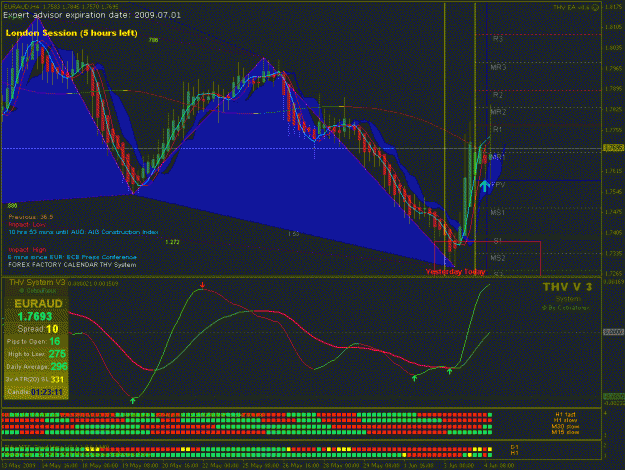Click the Candle 01:23:11 countdown timer
The height and width of the screenshot is (470, 625).
tap(35, 392)
